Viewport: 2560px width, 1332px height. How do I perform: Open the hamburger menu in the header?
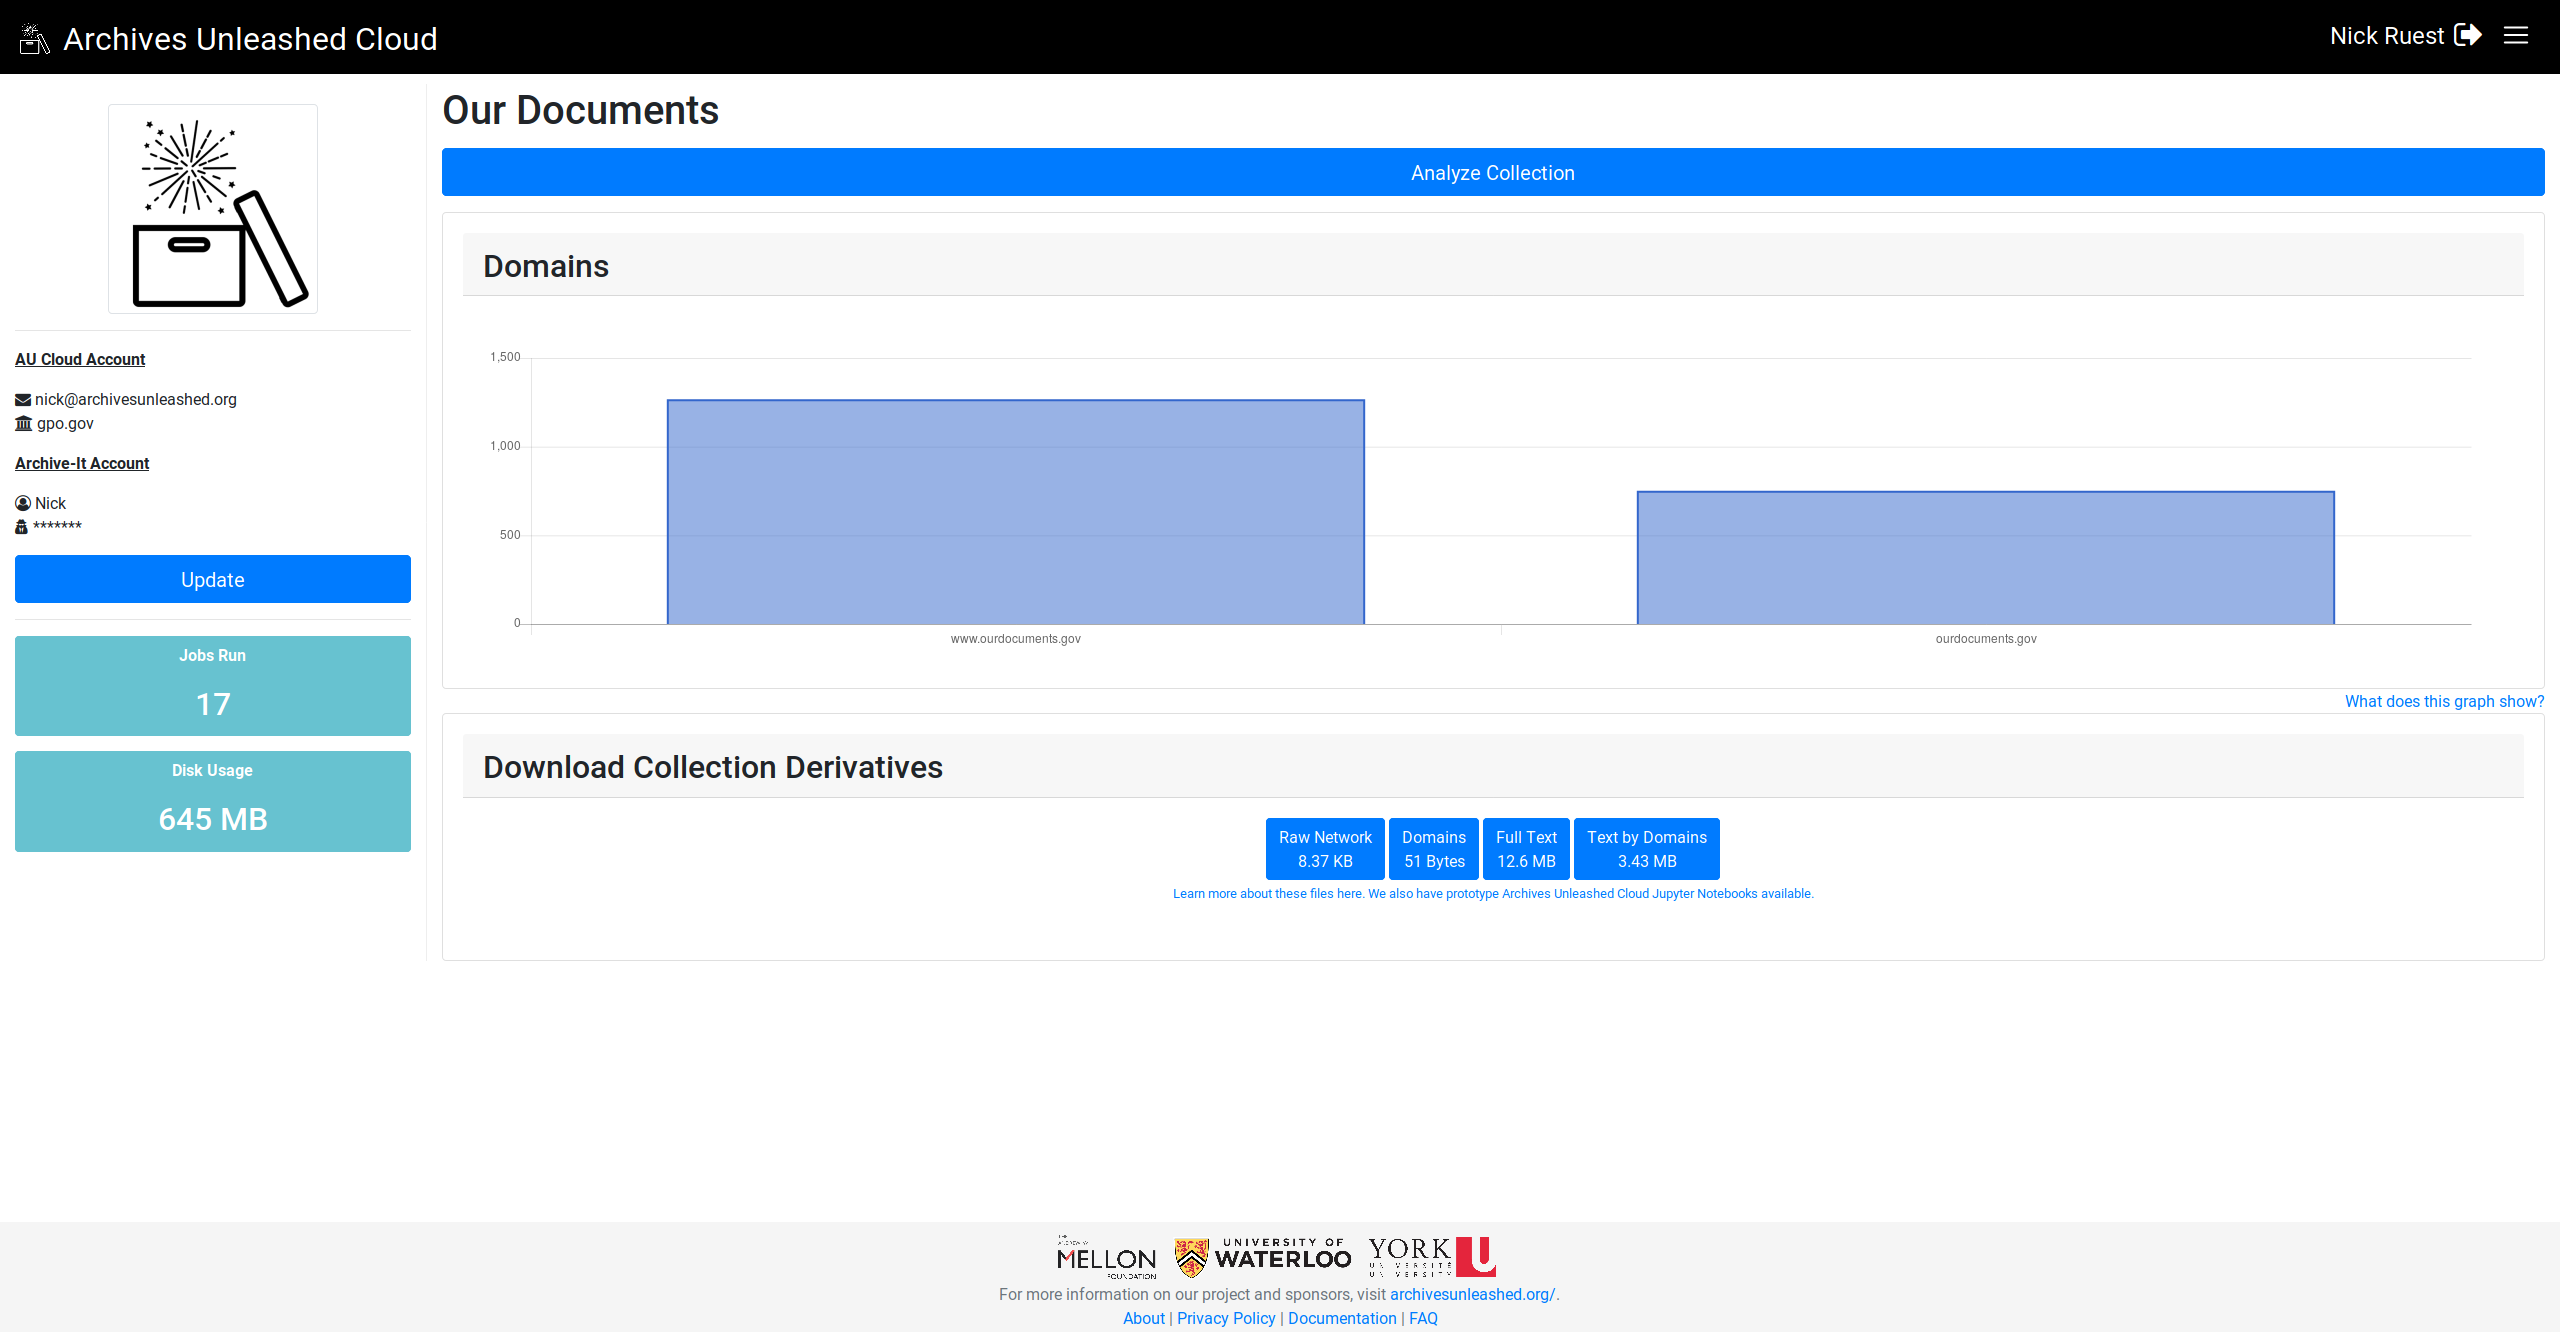tap(2516, 35)
